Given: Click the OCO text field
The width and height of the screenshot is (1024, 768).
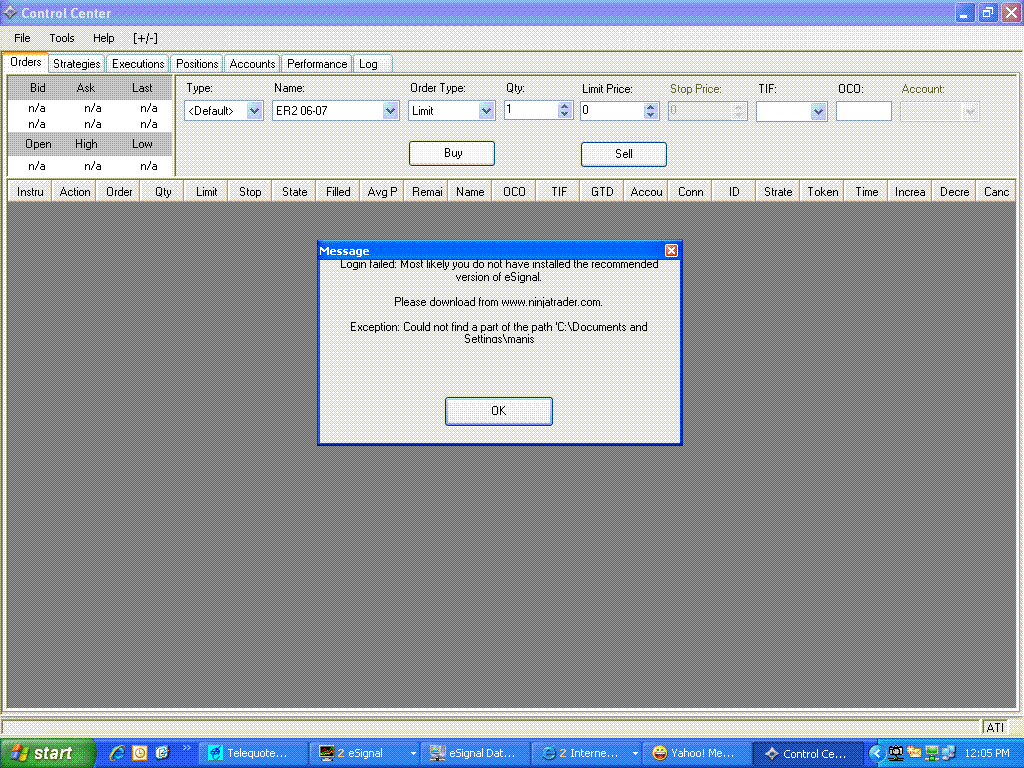Looking at the screenshot, I should click(863, 111).
